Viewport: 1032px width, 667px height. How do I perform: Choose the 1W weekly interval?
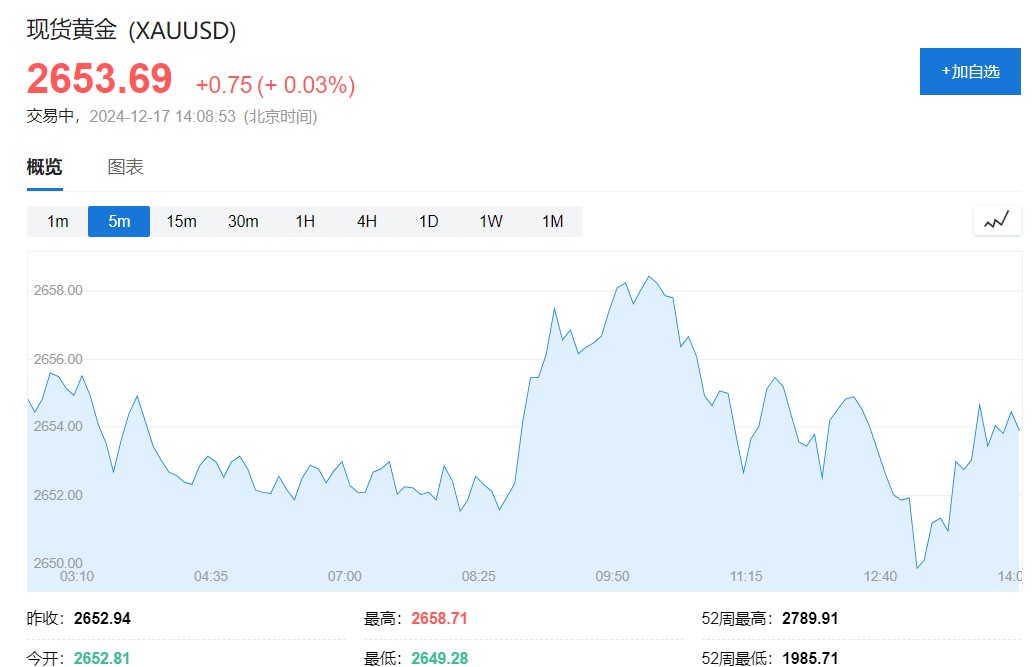(490, 221)
